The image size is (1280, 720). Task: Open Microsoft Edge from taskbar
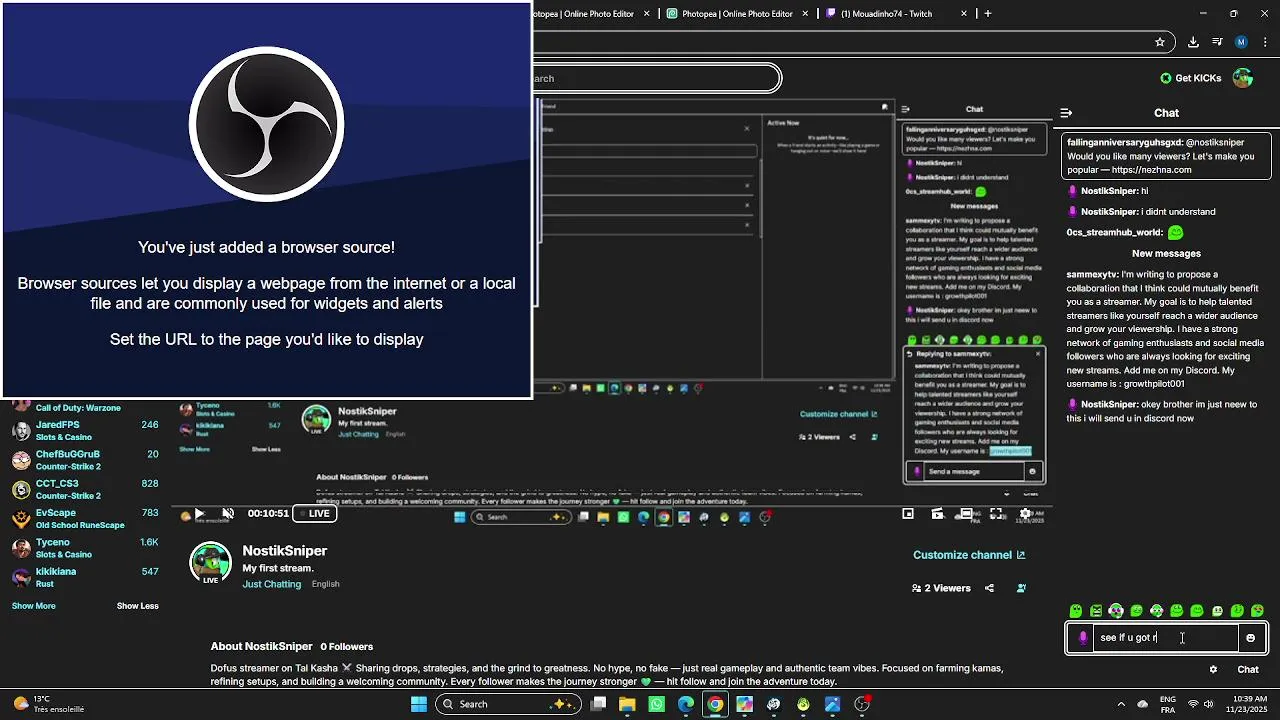tap(686, 704)
